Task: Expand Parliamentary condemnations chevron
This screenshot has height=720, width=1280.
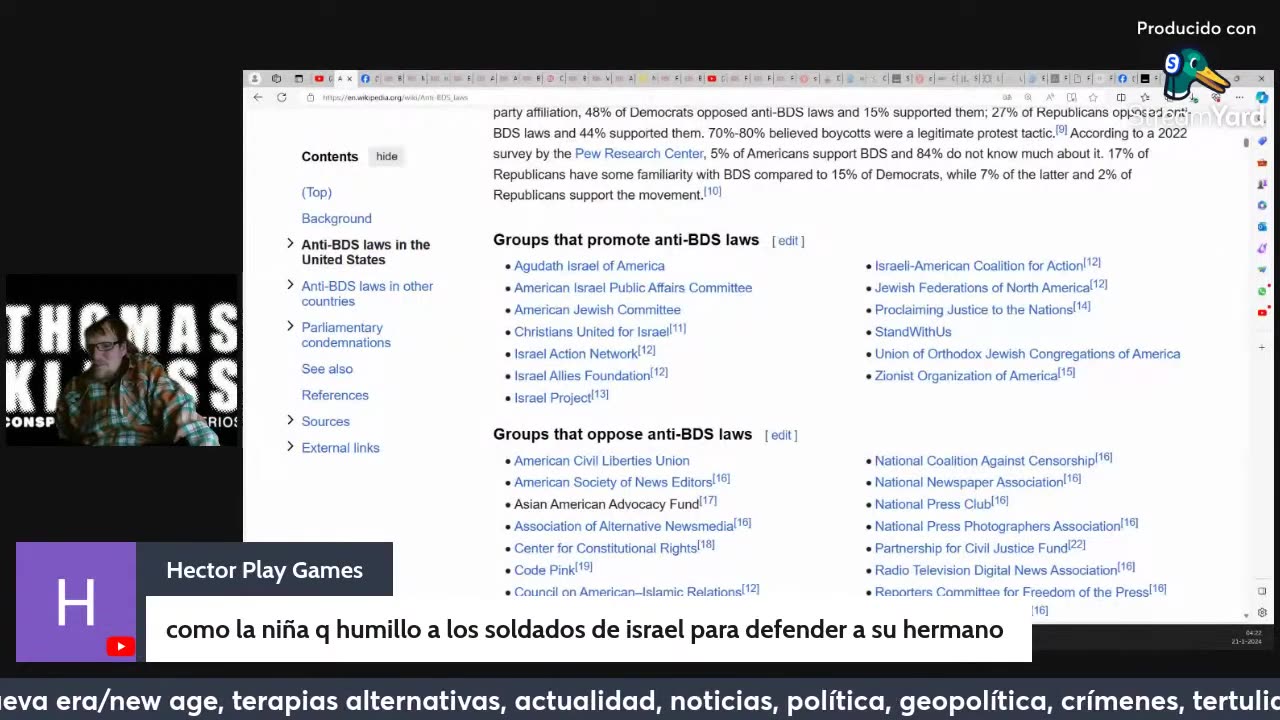Action: (x=290, y=327)
